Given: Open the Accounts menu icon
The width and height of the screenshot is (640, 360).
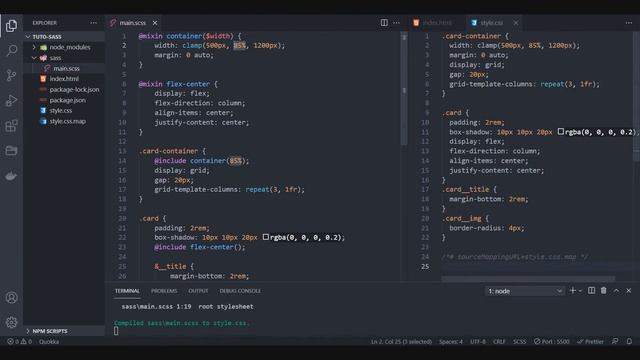Looking at the screenshot, I should pos(11,298).
